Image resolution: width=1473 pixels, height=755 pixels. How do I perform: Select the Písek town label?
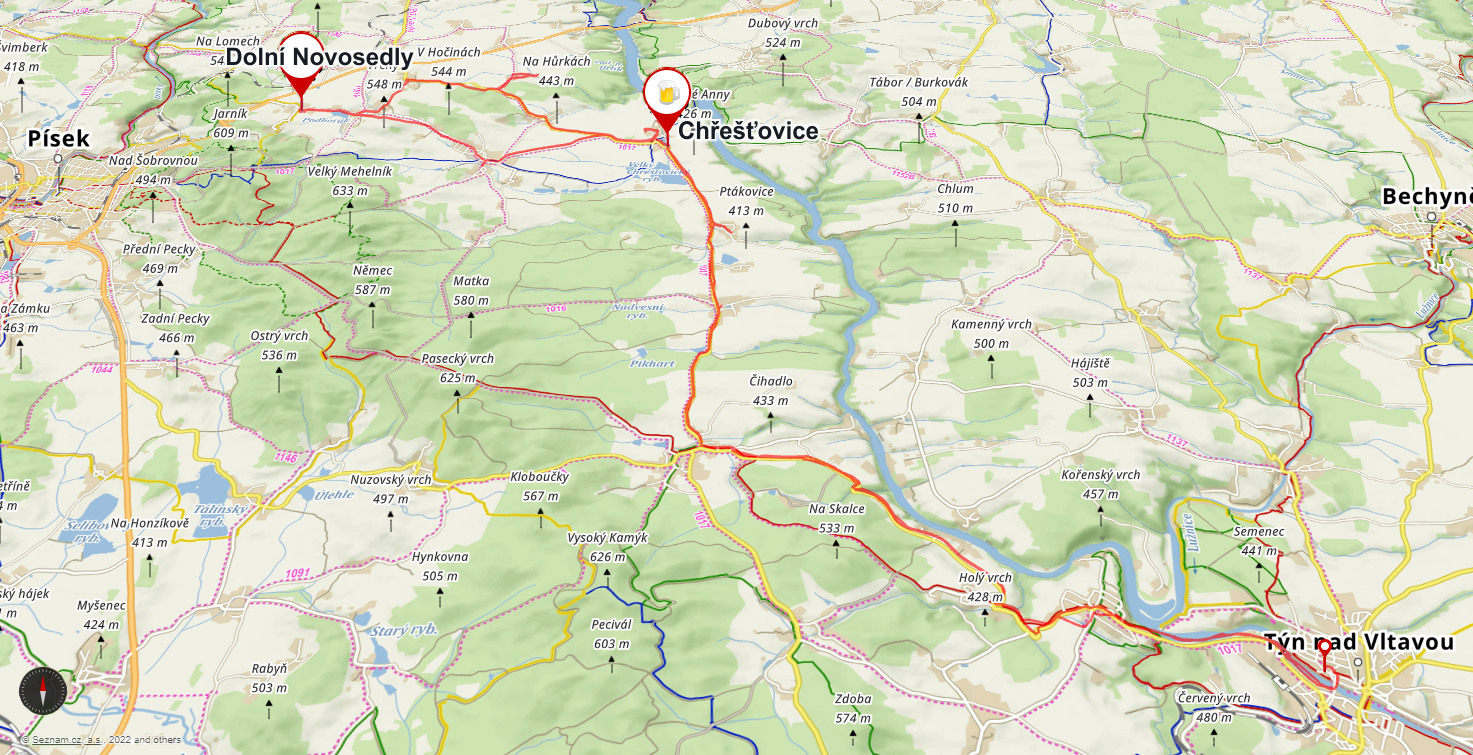tap(58, 139)
